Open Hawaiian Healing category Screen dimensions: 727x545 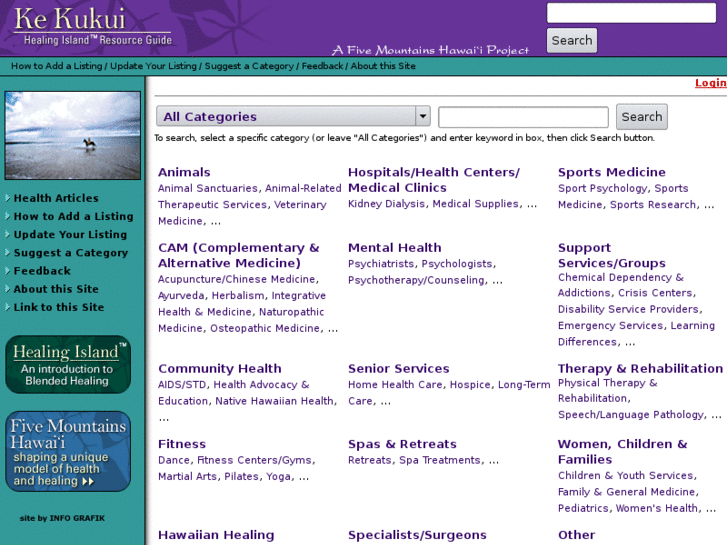pos(216,535)
